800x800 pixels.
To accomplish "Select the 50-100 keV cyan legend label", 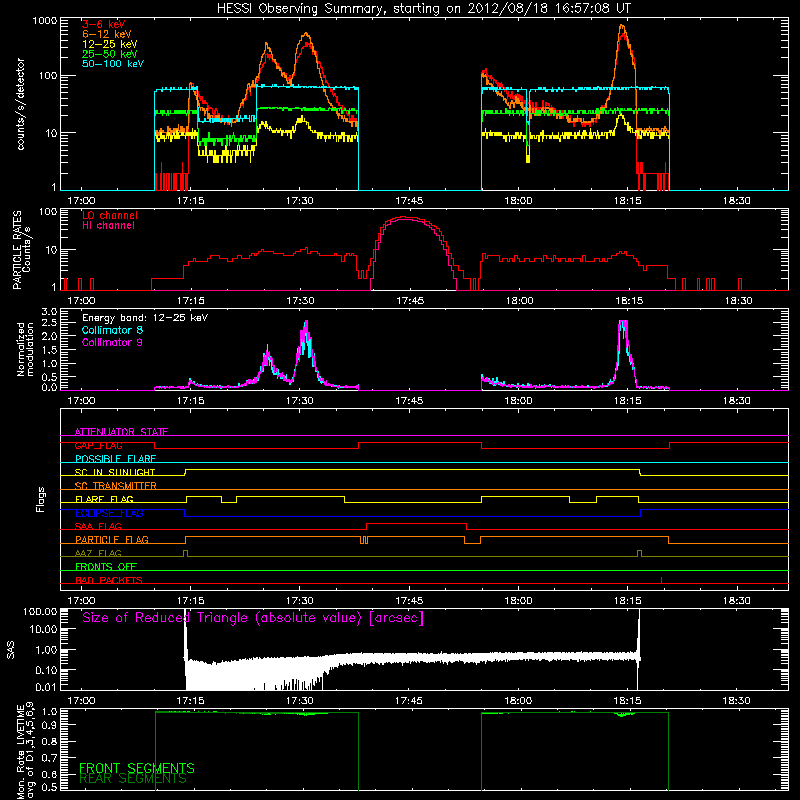I will (113, 64).
